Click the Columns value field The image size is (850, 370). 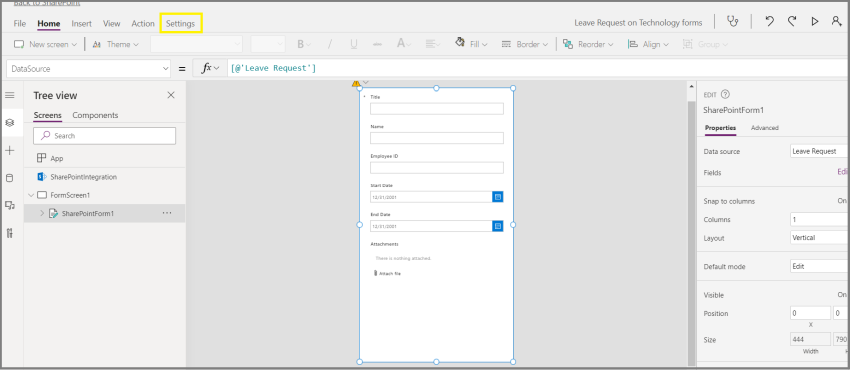tap(820, 219)
